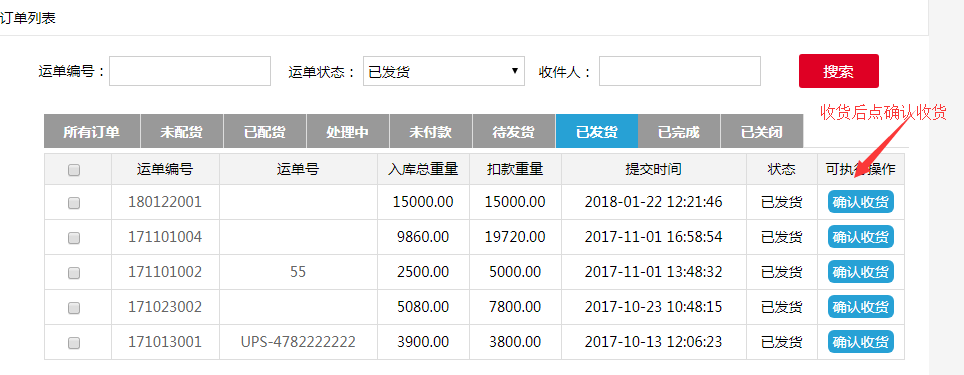The height and width of the screenshot is (375, 964).
Task: Click total weight value 2500.00
Action: [423, 272]
